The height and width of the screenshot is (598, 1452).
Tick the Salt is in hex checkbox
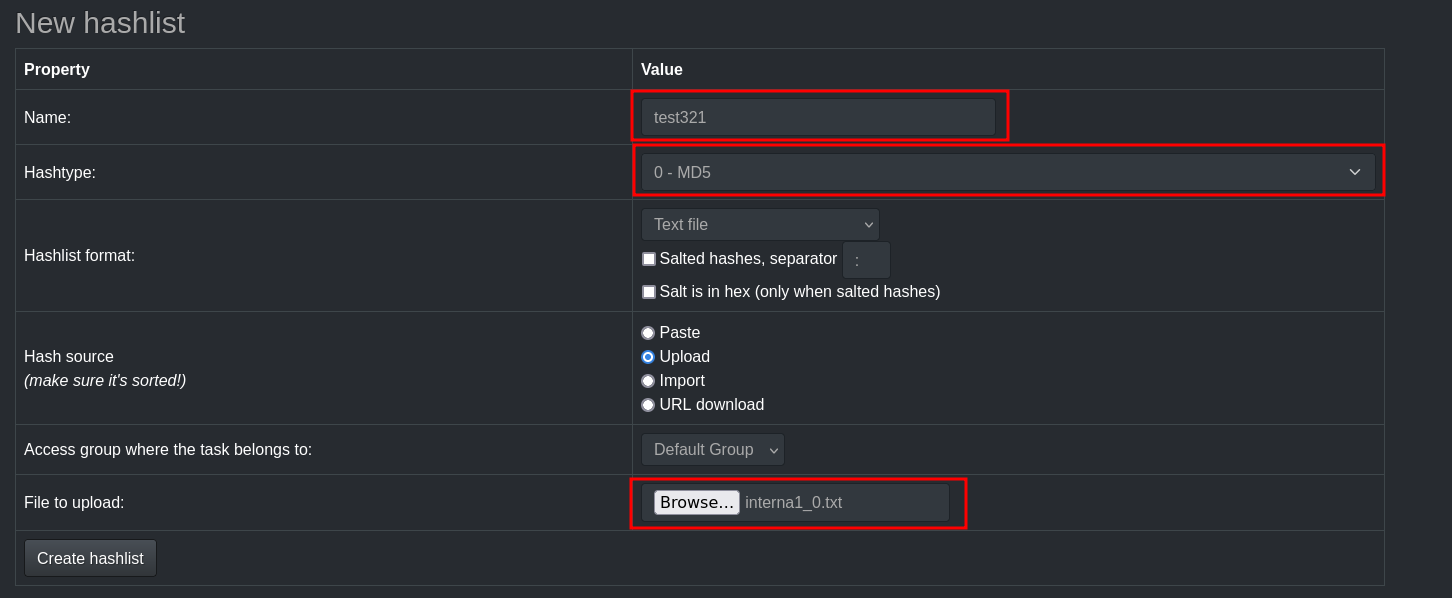coord(649,292)
